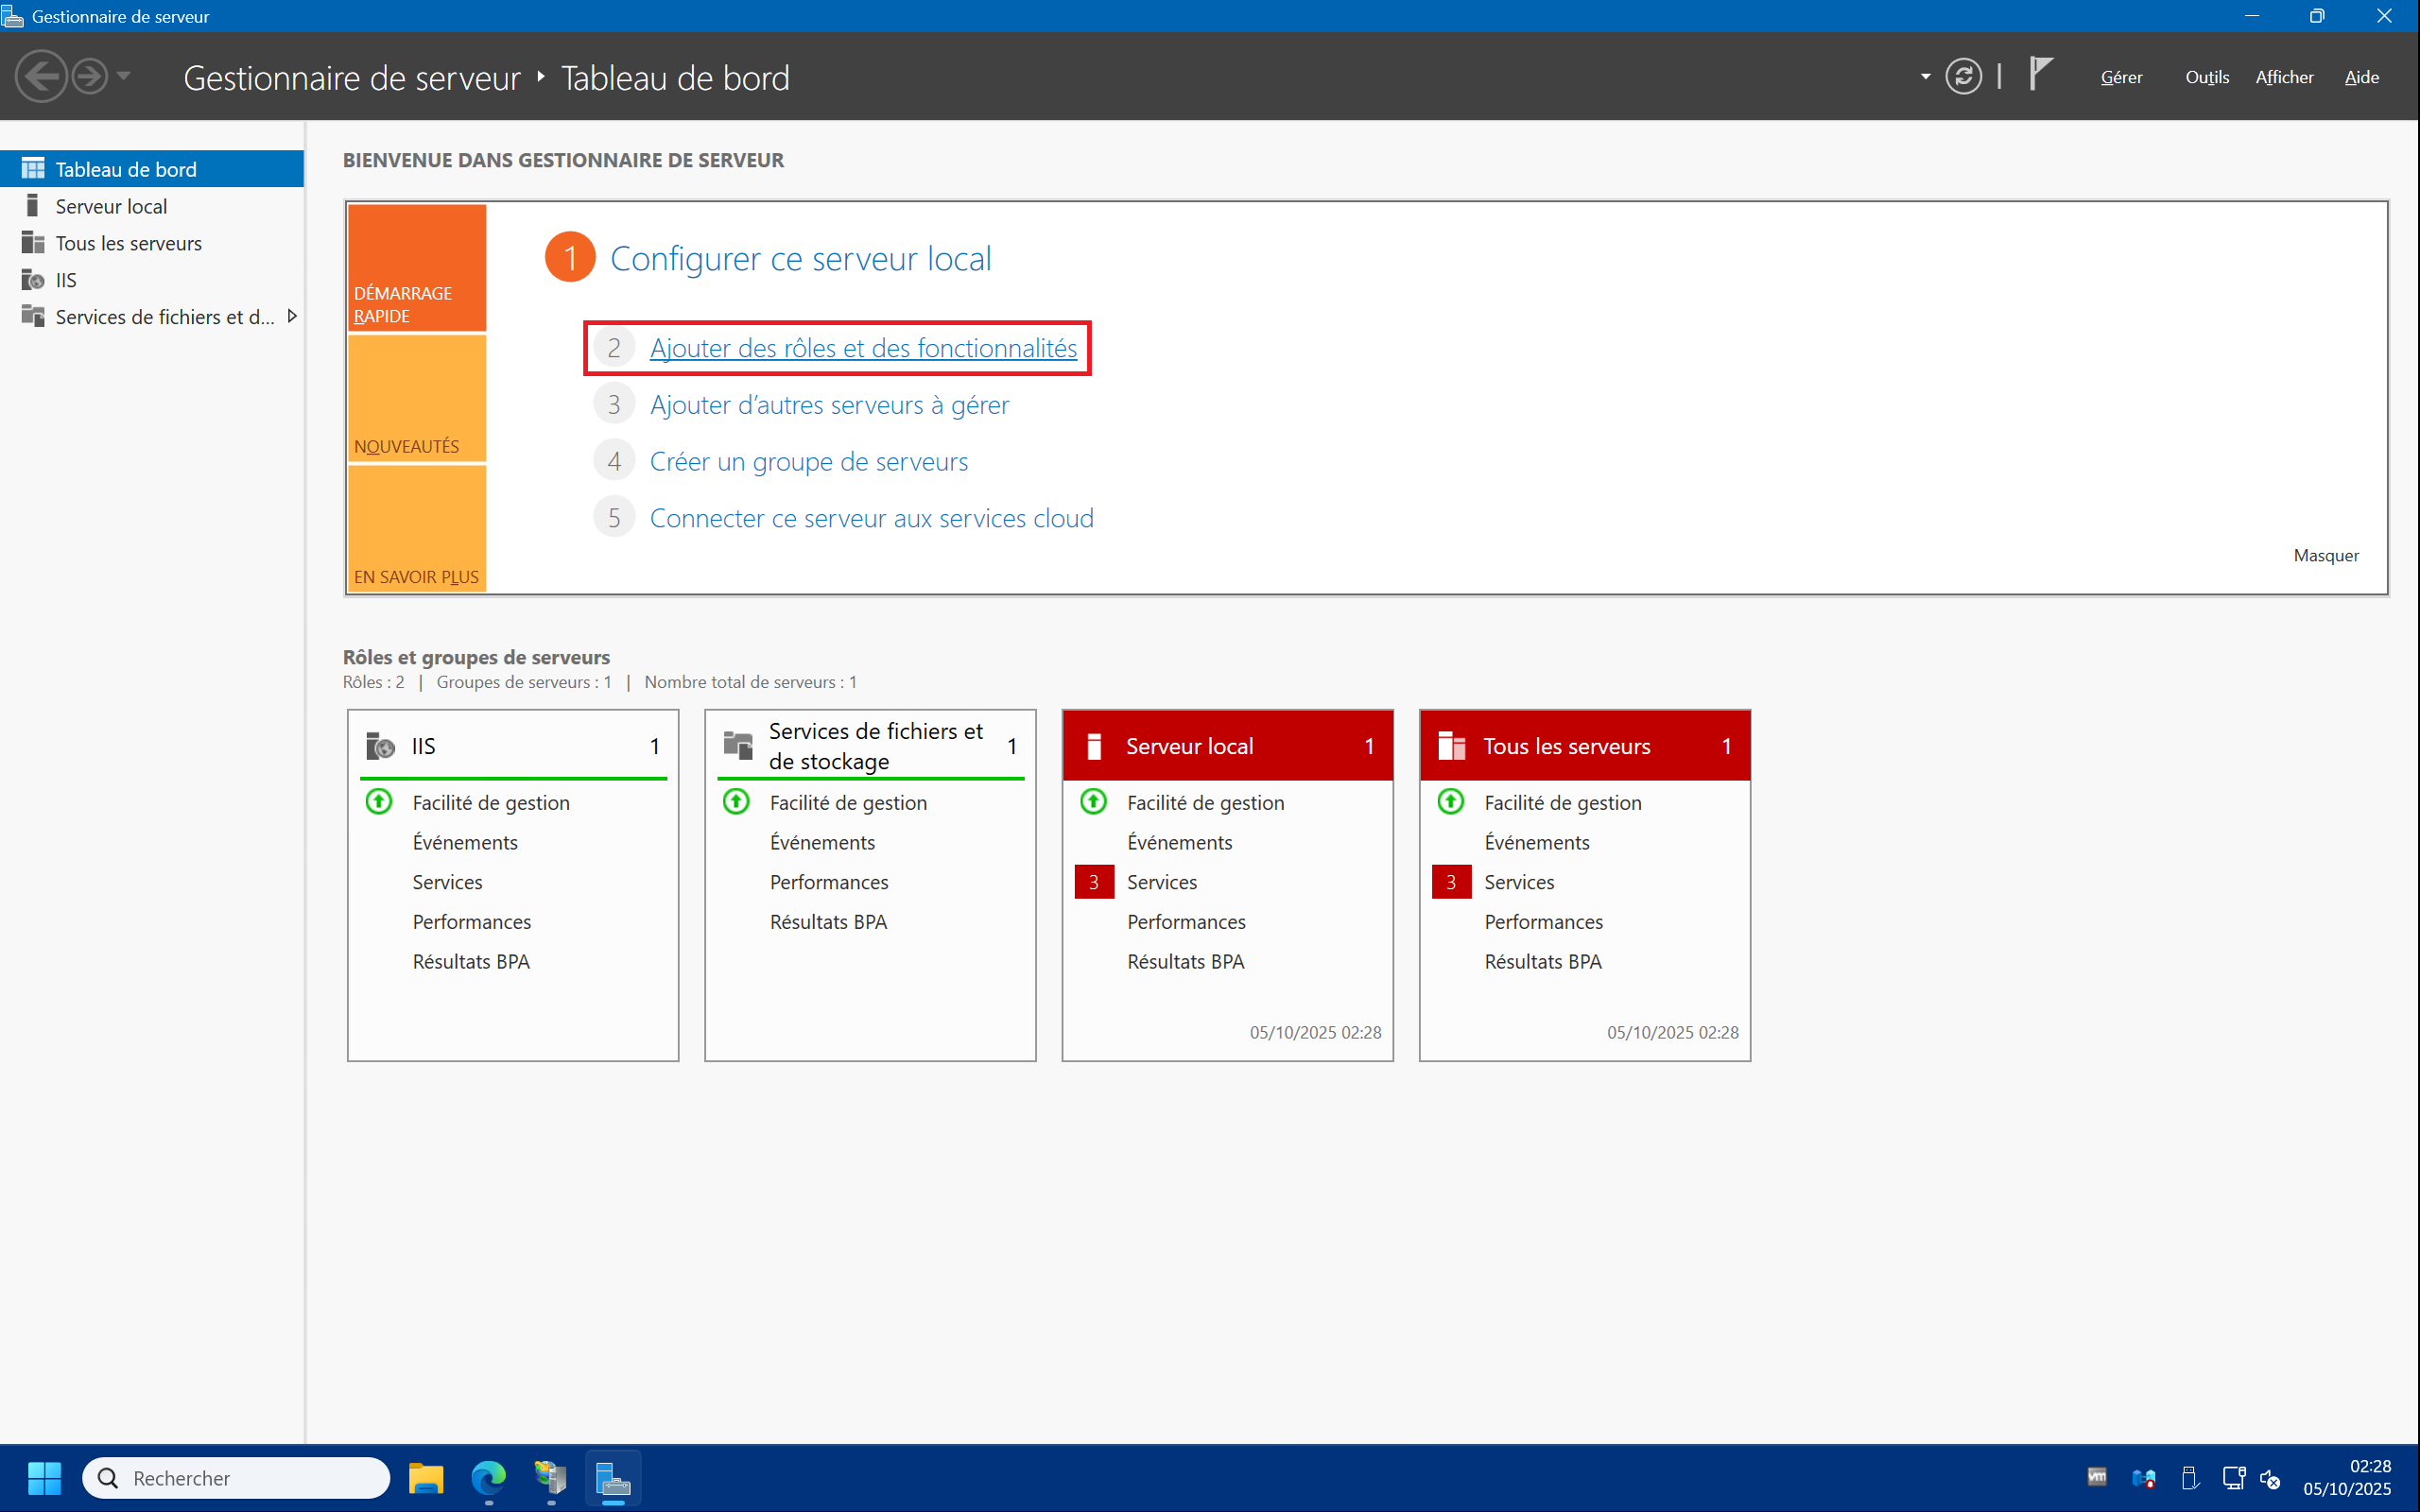Open the Gérer menu
Image resolution: width=2420 pixels, height=1512 pixels.
click(x=2121, y=77)
